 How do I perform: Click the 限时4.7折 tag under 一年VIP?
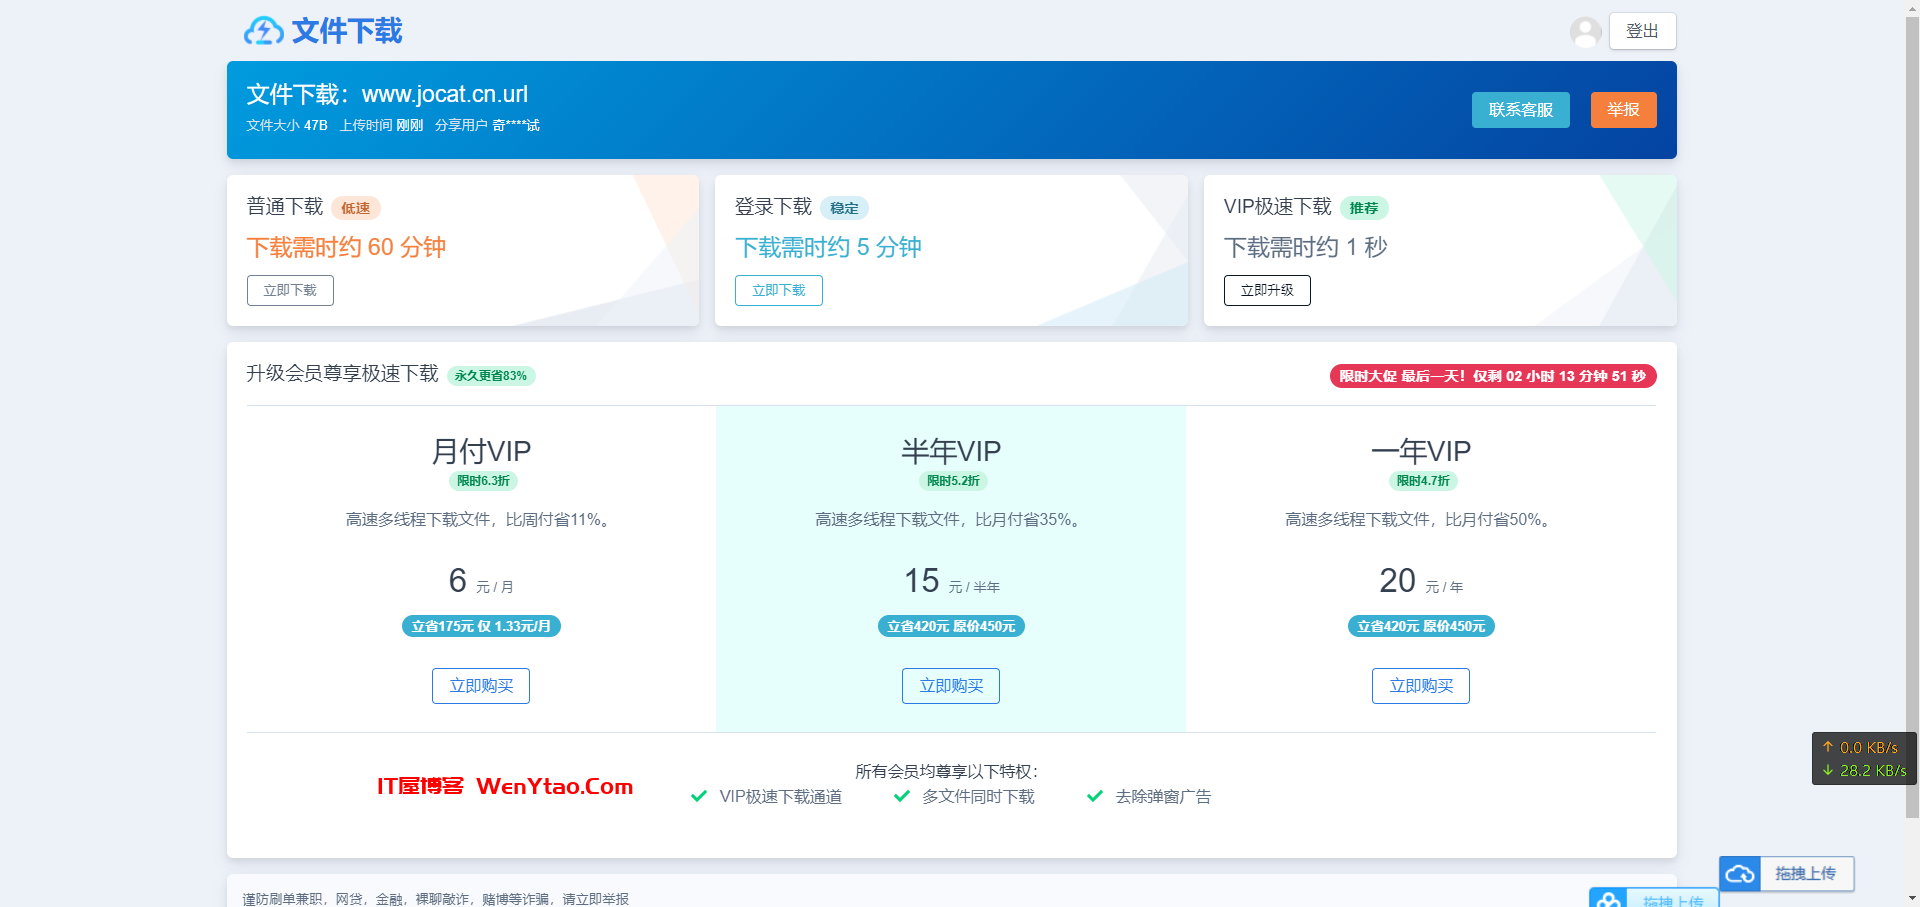point(1423,481)
